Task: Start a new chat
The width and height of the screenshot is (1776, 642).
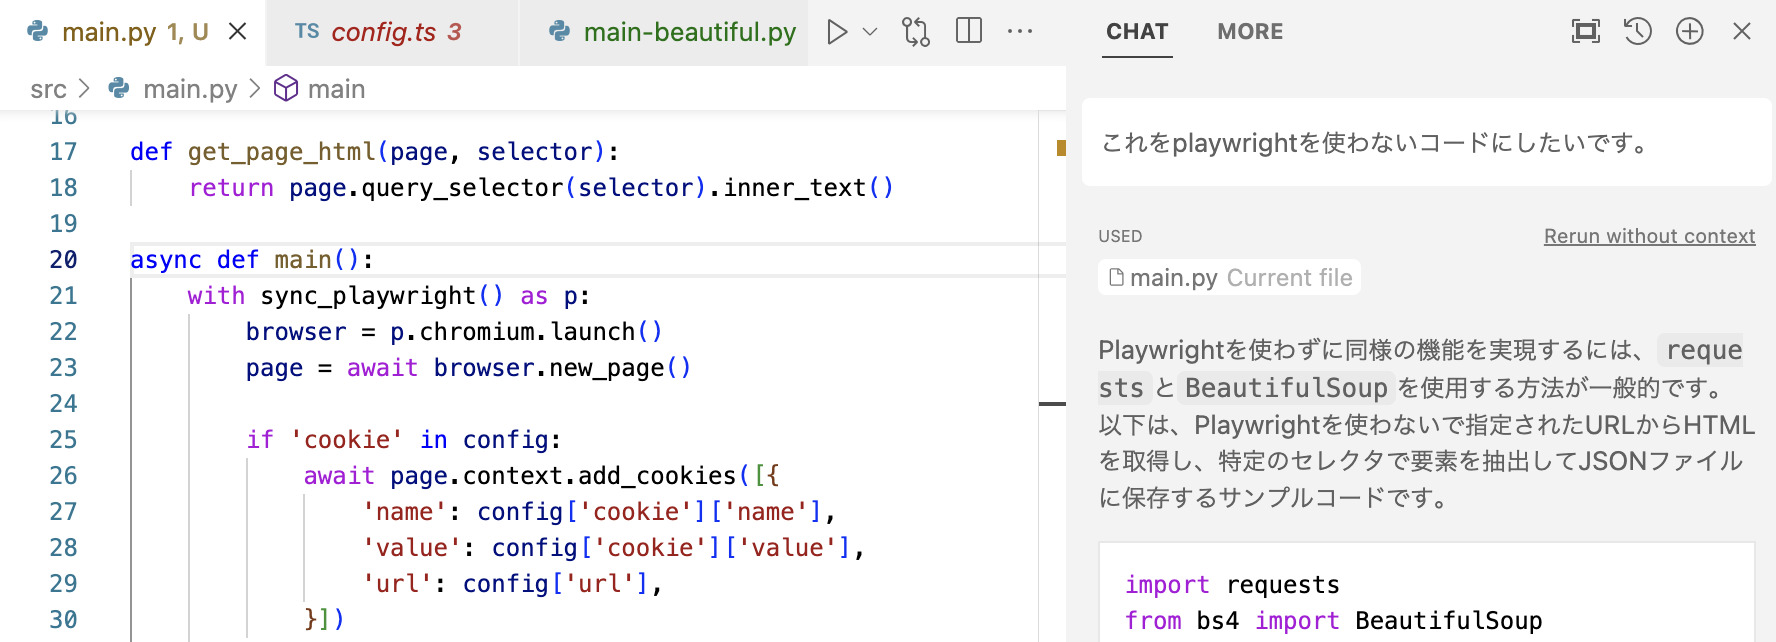Action: [x=1689, y=32]
